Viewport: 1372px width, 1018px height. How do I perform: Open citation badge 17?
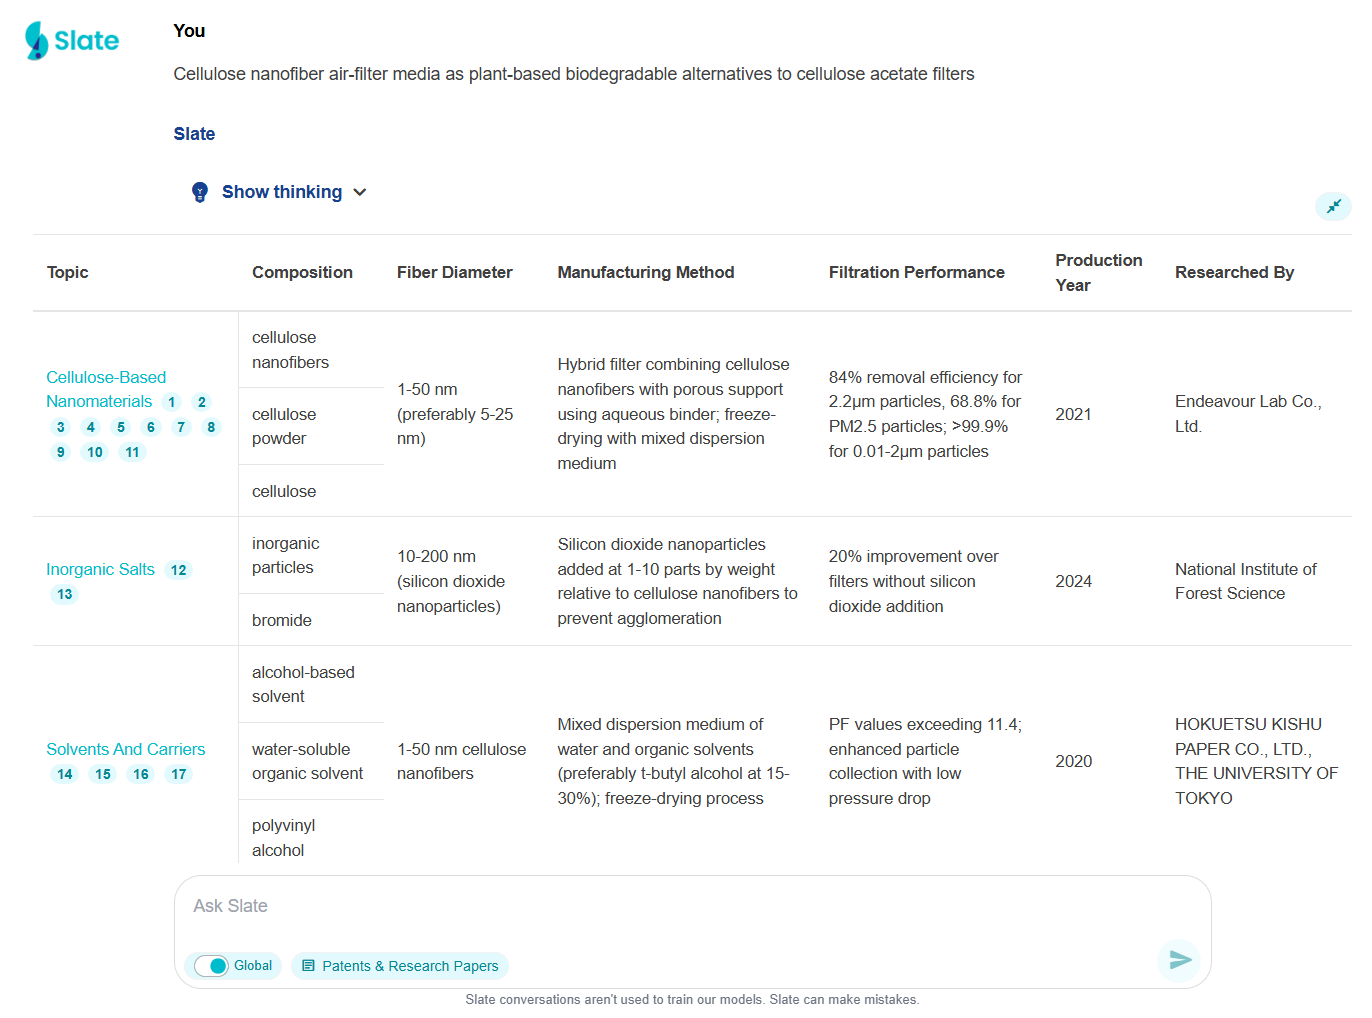pos(179,774)
